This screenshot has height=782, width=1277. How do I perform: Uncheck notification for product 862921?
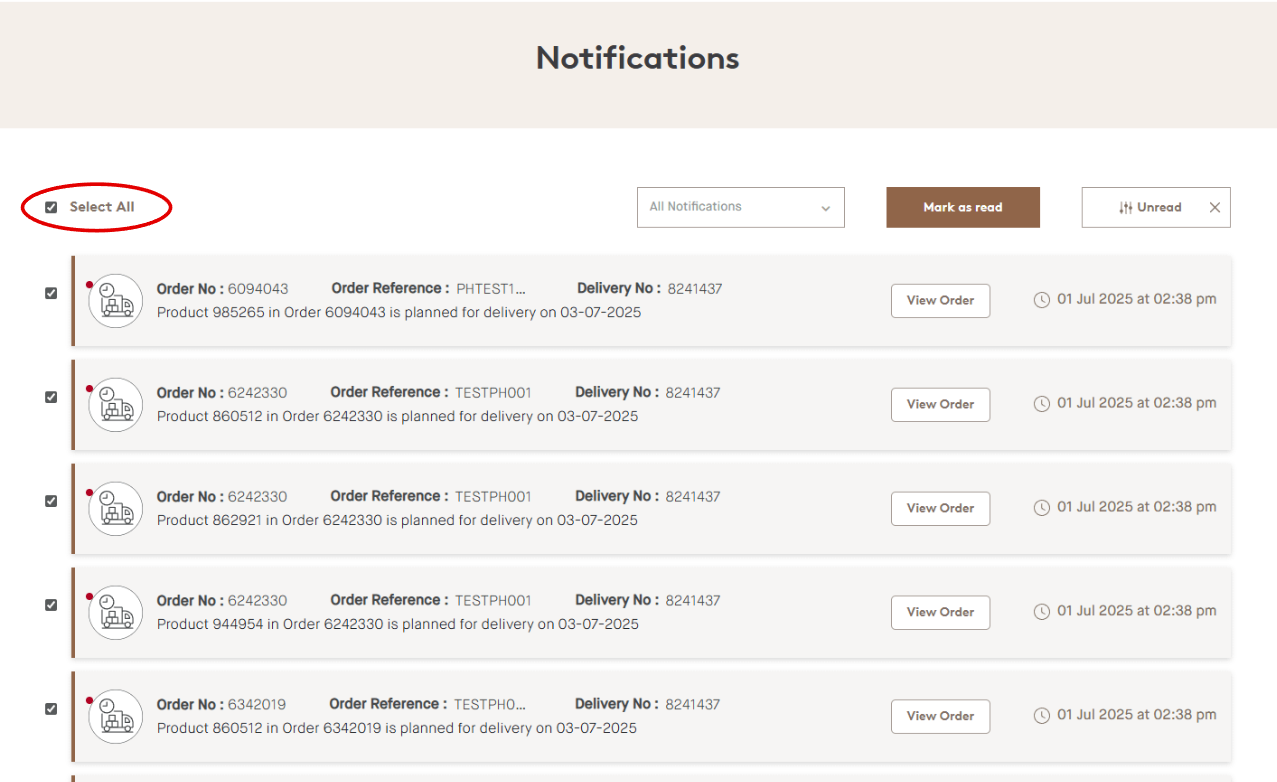click(x=51, y=501)
